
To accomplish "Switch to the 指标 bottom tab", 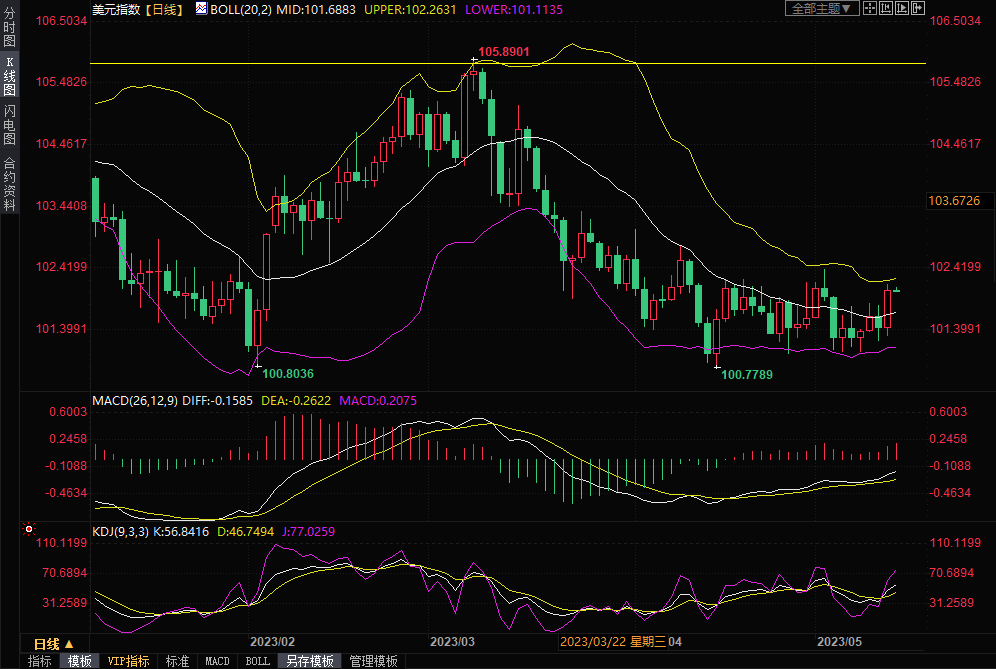I will tap(39, 661).
